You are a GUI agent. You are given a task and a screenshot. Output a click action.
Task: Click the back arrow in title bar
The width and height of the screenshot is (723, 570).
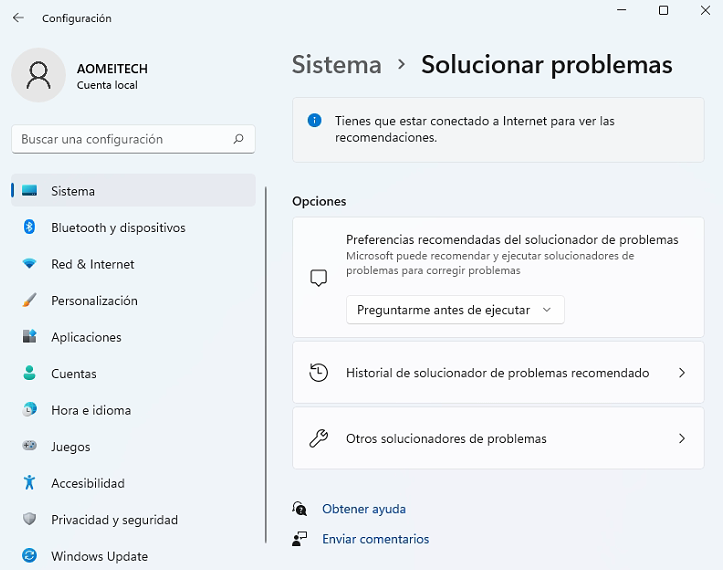coord(18,18)
